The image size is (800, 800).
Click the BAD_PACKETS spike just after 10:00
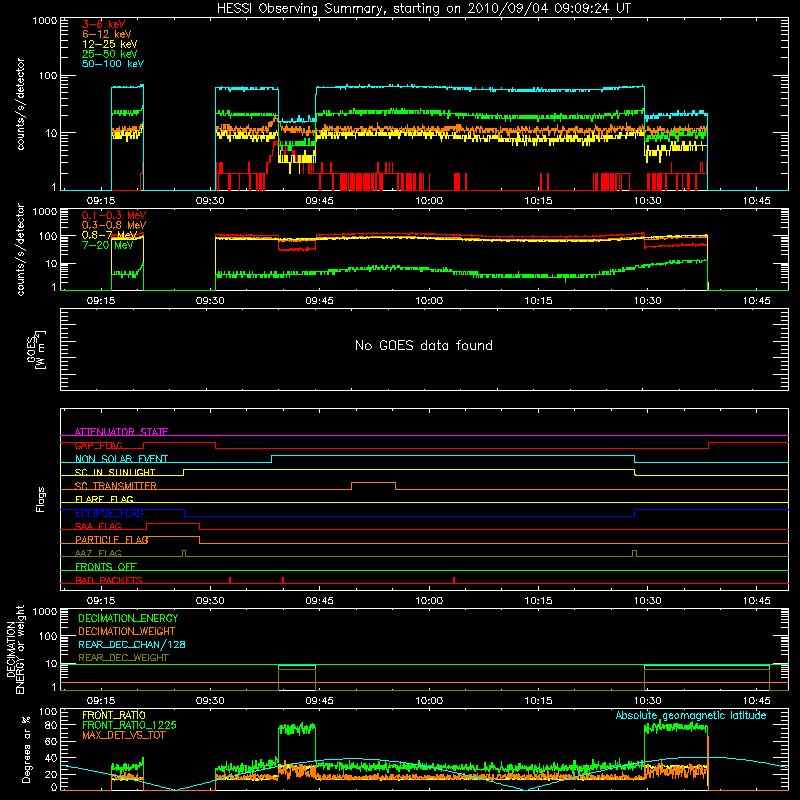(x=454, y=580)
